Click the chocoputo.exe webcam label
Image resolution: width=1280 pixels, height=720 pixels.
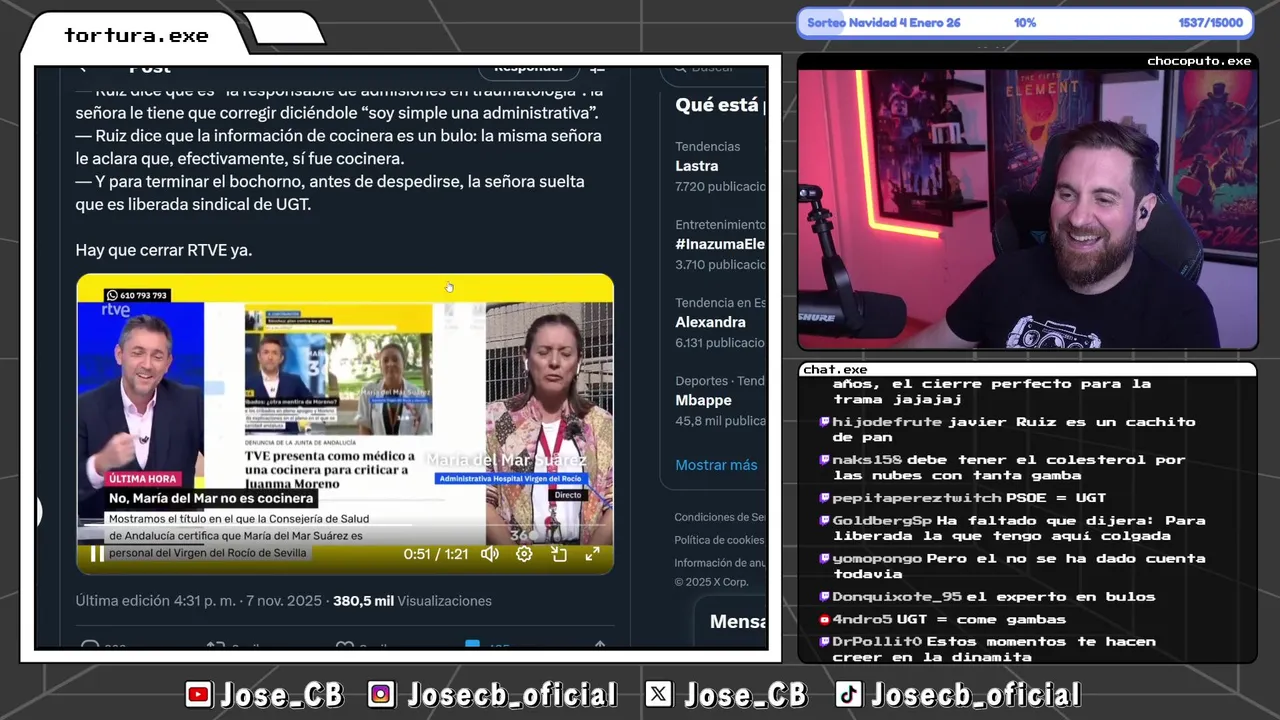(1198, 61)
